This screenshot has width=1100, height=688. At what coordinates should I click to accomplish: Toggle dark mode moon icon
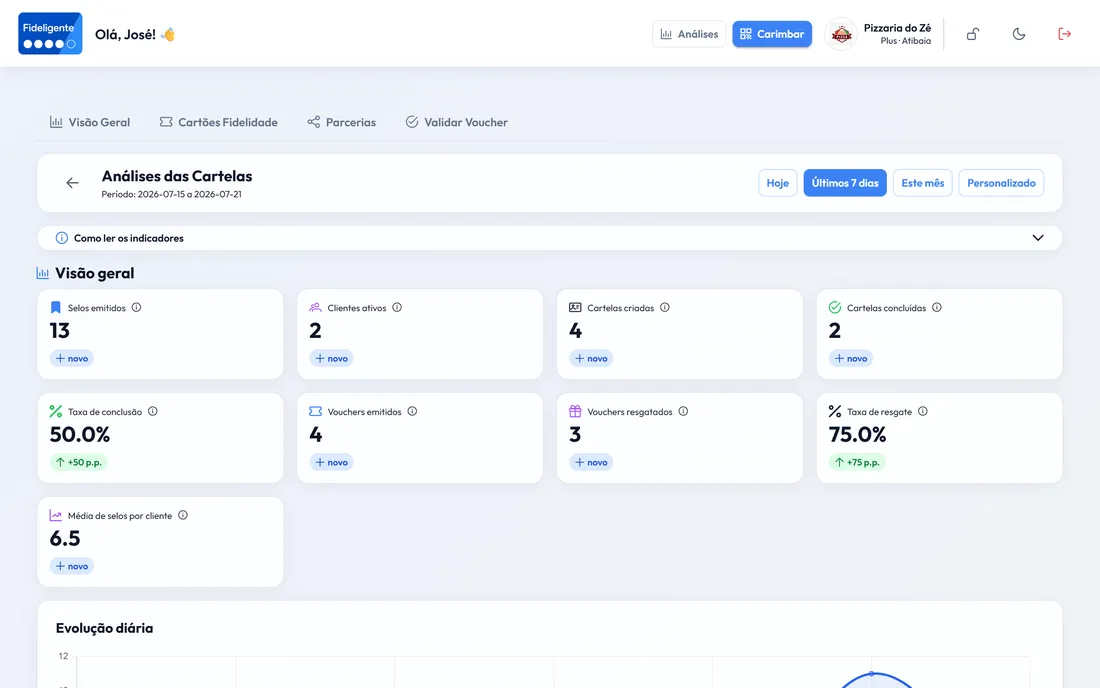(1019, 34)
